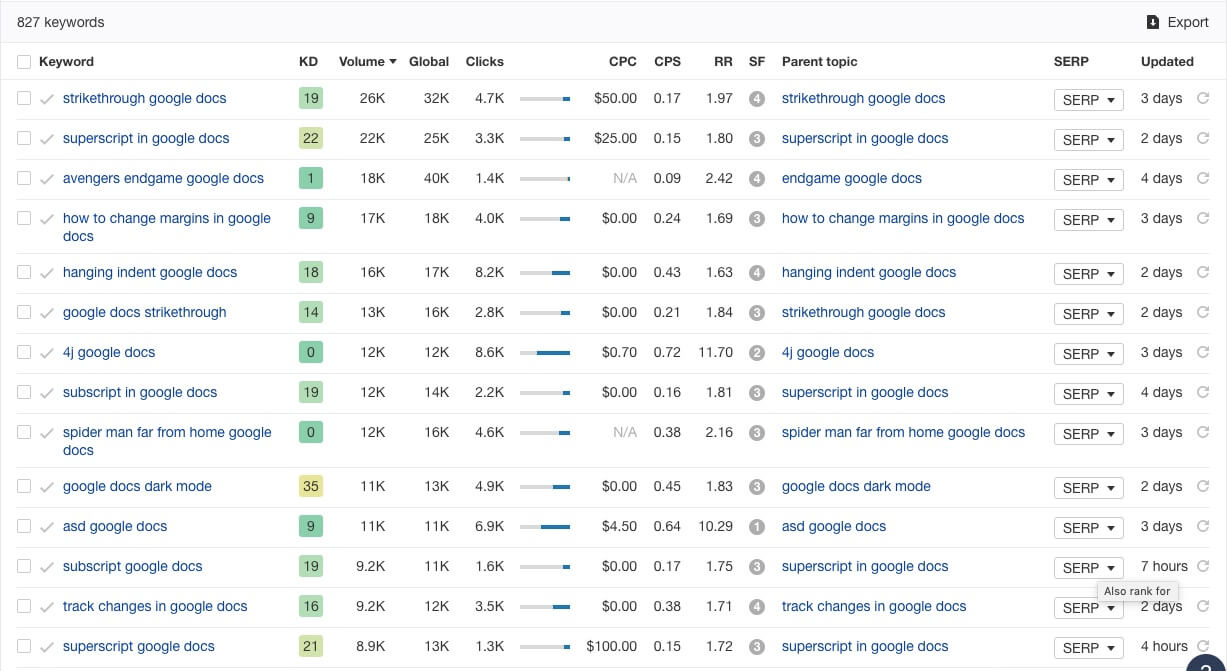Viewport: 1227px width, 671px height.
Task: Click KD score 35 badge for dark mode
Action: [x=311, y=487]
